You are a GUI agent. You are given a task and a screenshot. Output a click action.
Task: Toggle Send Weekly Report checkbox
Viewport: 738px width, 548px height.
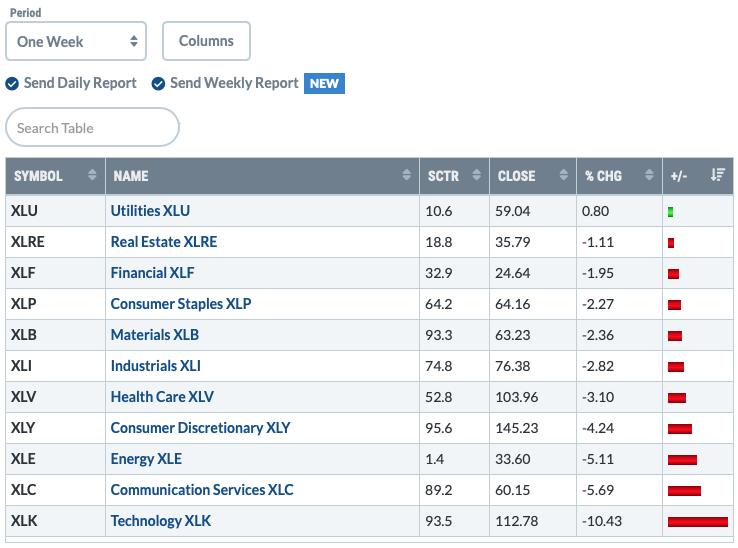click(158, 84)
